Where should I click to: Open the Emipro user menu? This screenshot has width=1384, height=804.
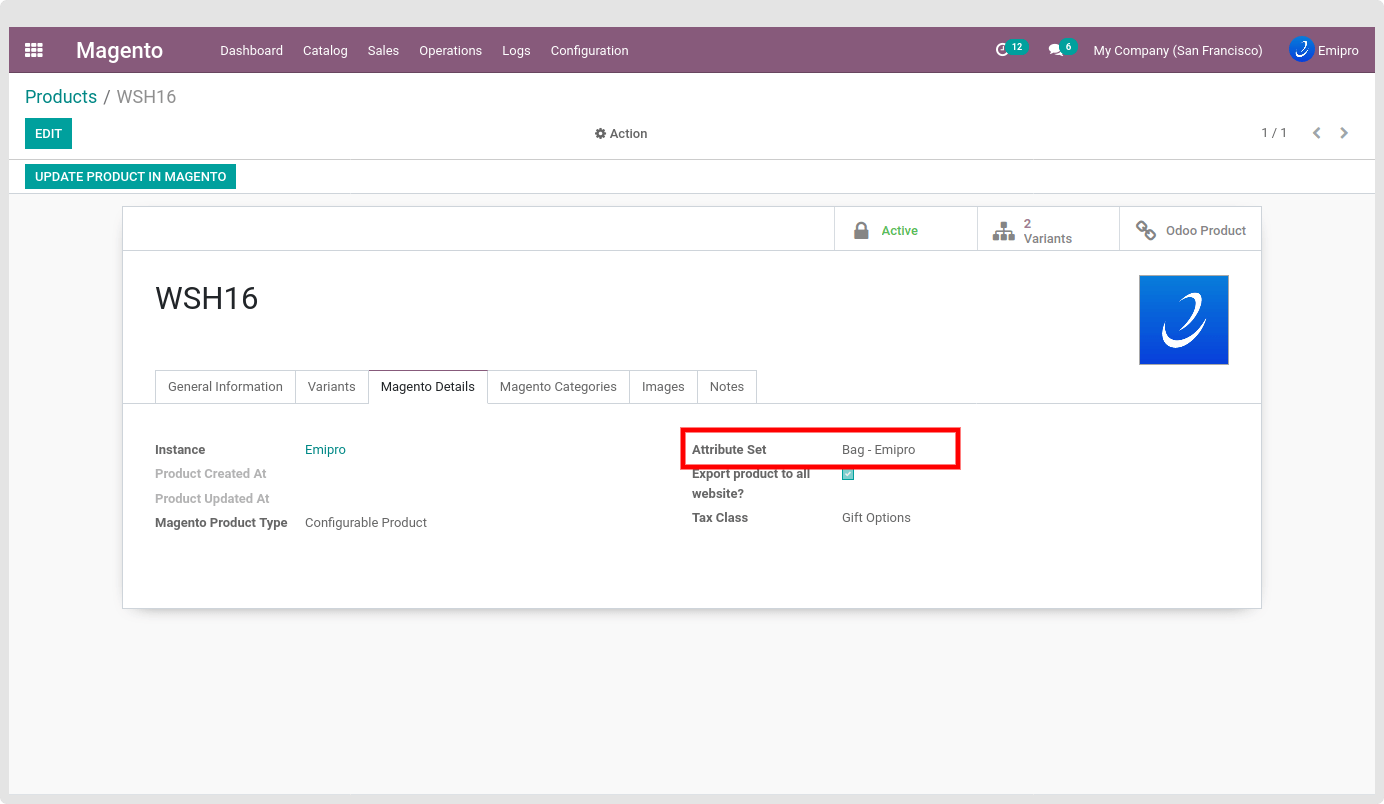coord(1324,50)
